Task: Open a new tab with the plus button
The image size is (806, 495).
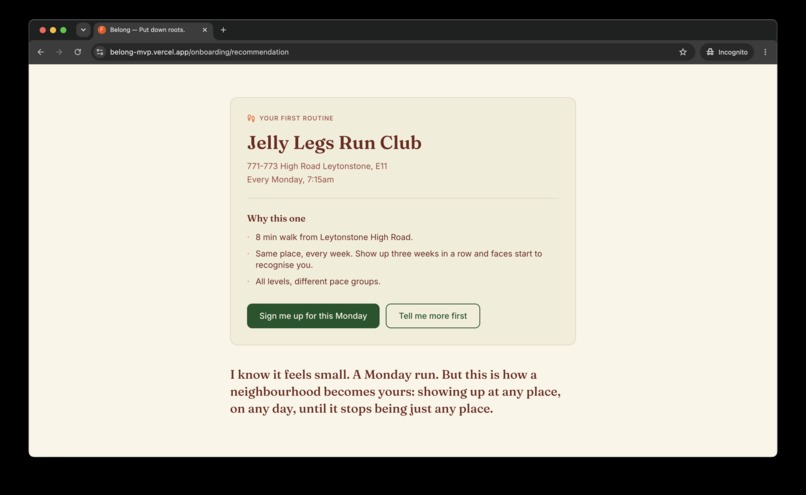Action: click(x=223, y=30)
